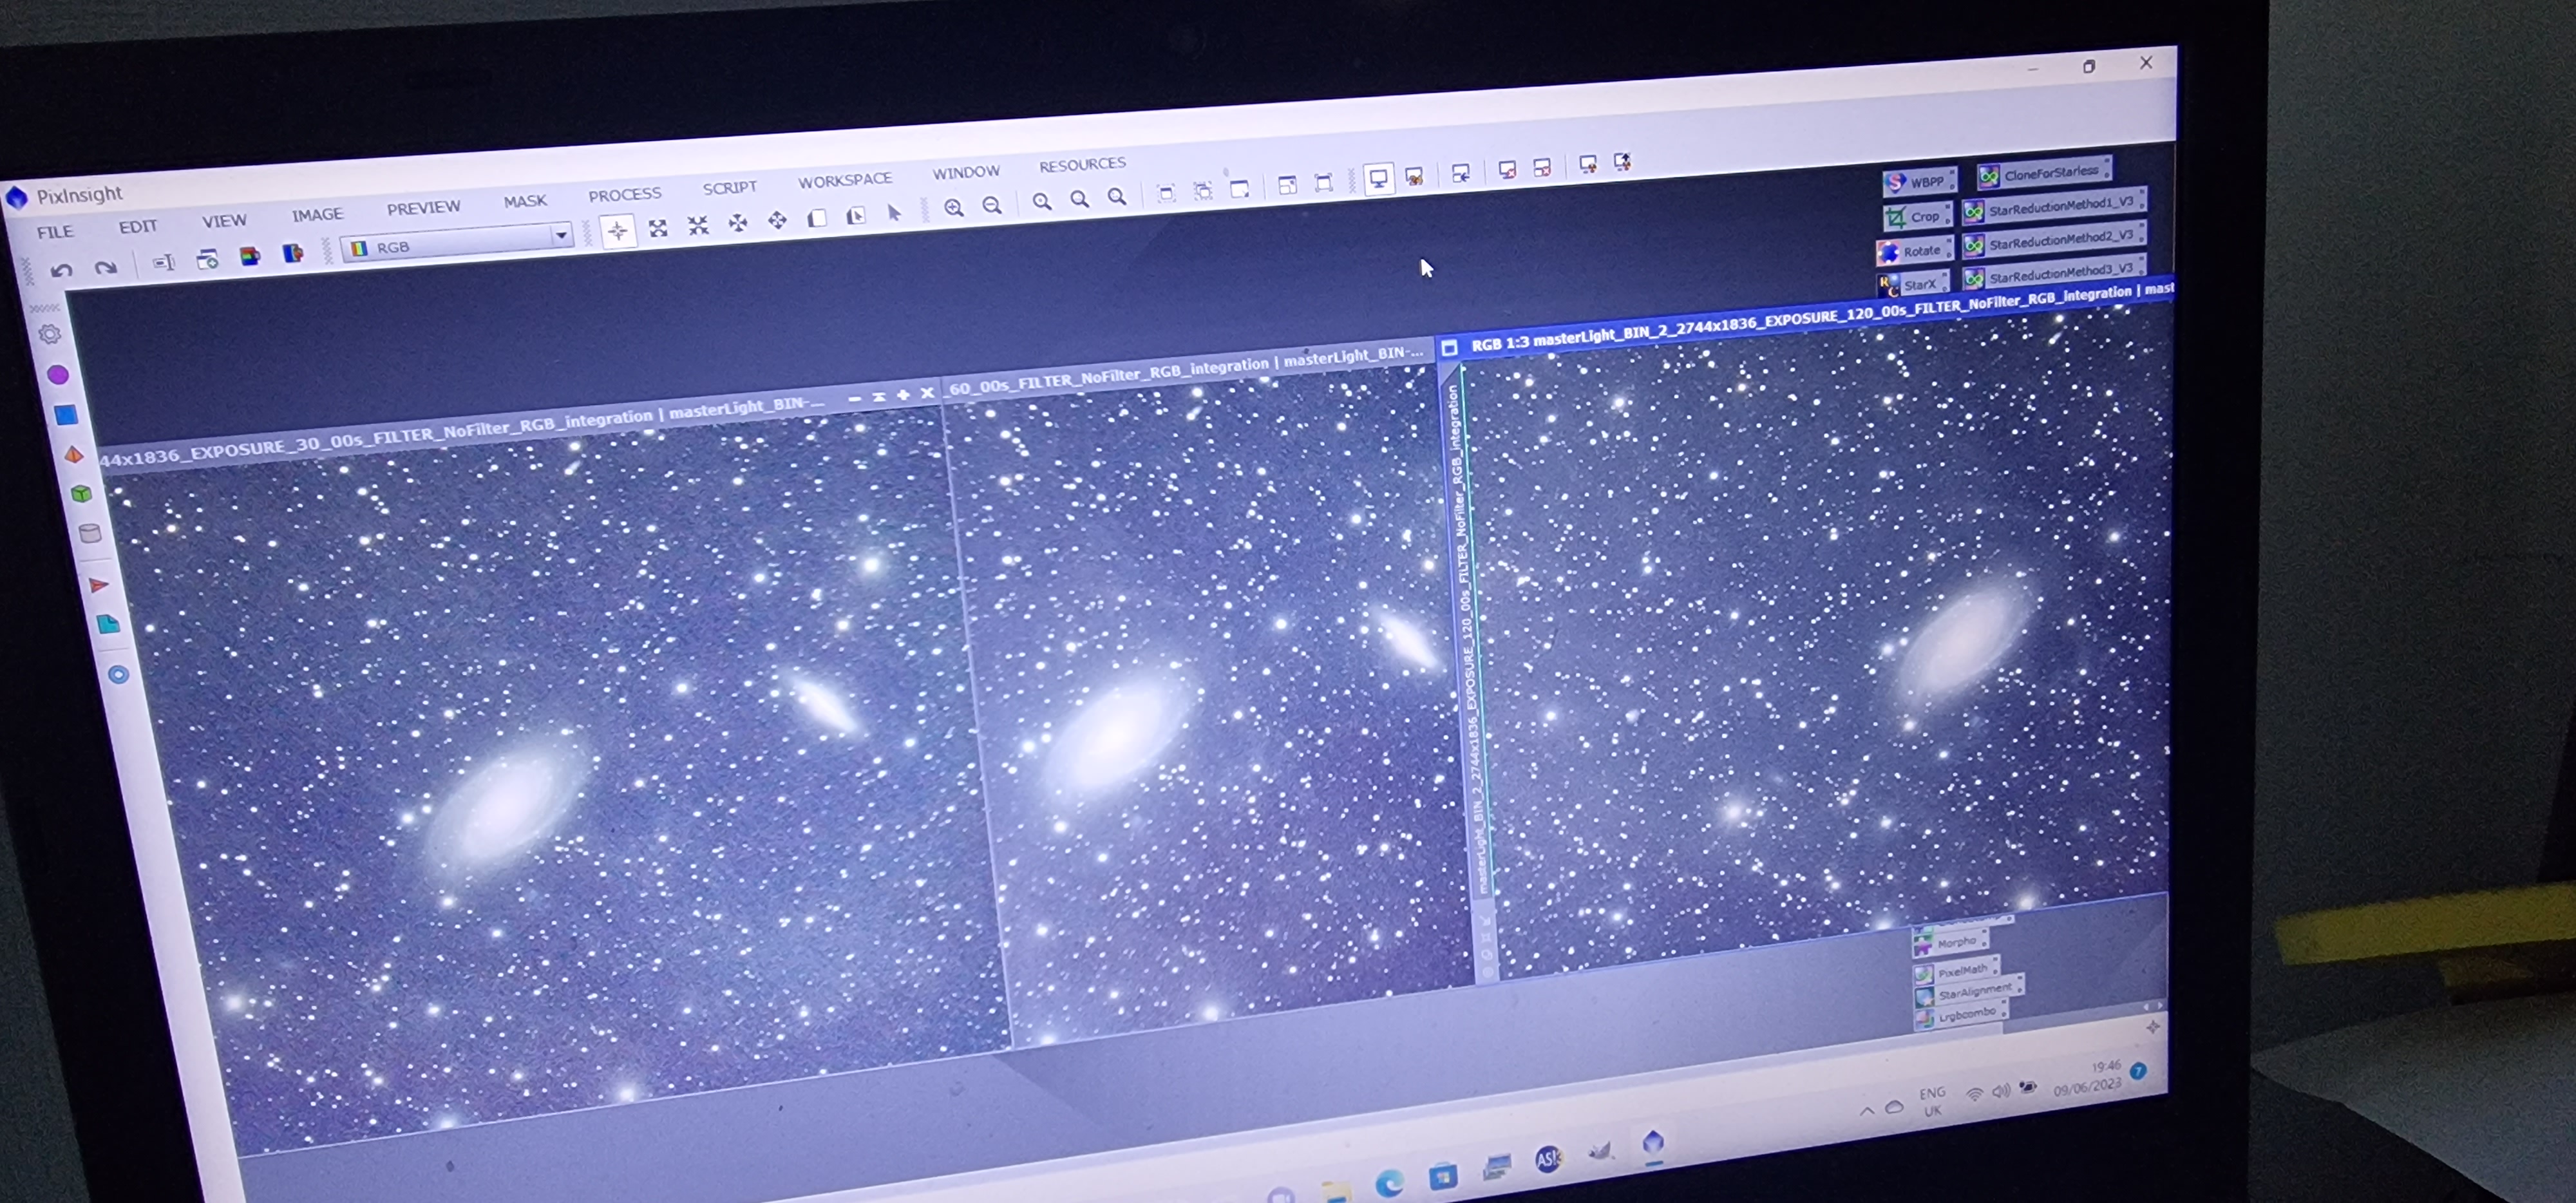Open the StarAlignment process icon

[1968, 992]
